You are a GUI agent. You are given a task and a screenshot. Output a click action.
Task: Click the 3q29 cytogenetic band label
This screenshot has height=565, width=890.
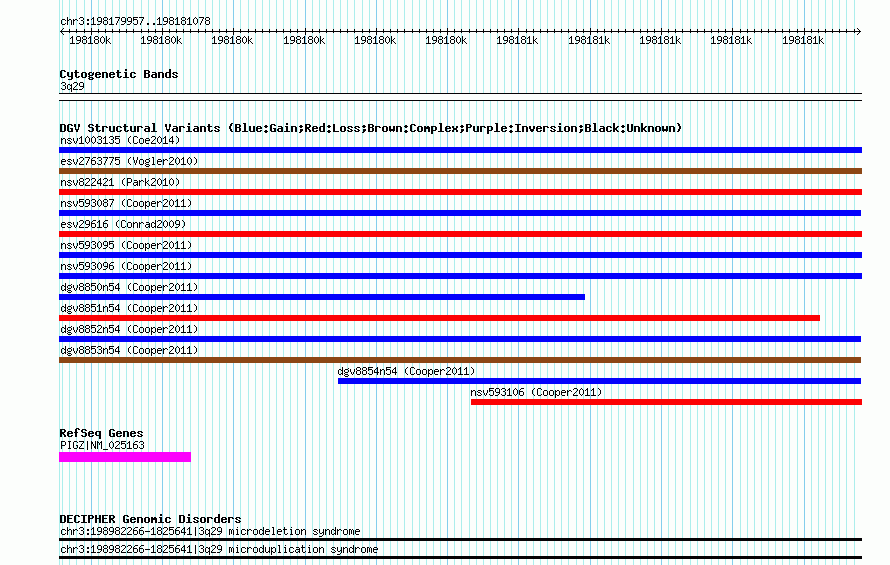[72, 86]
